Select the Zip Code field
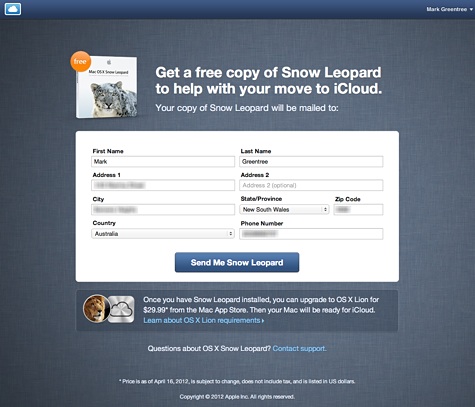The width and height of the screenshot is (475, 407). point(358,210)
